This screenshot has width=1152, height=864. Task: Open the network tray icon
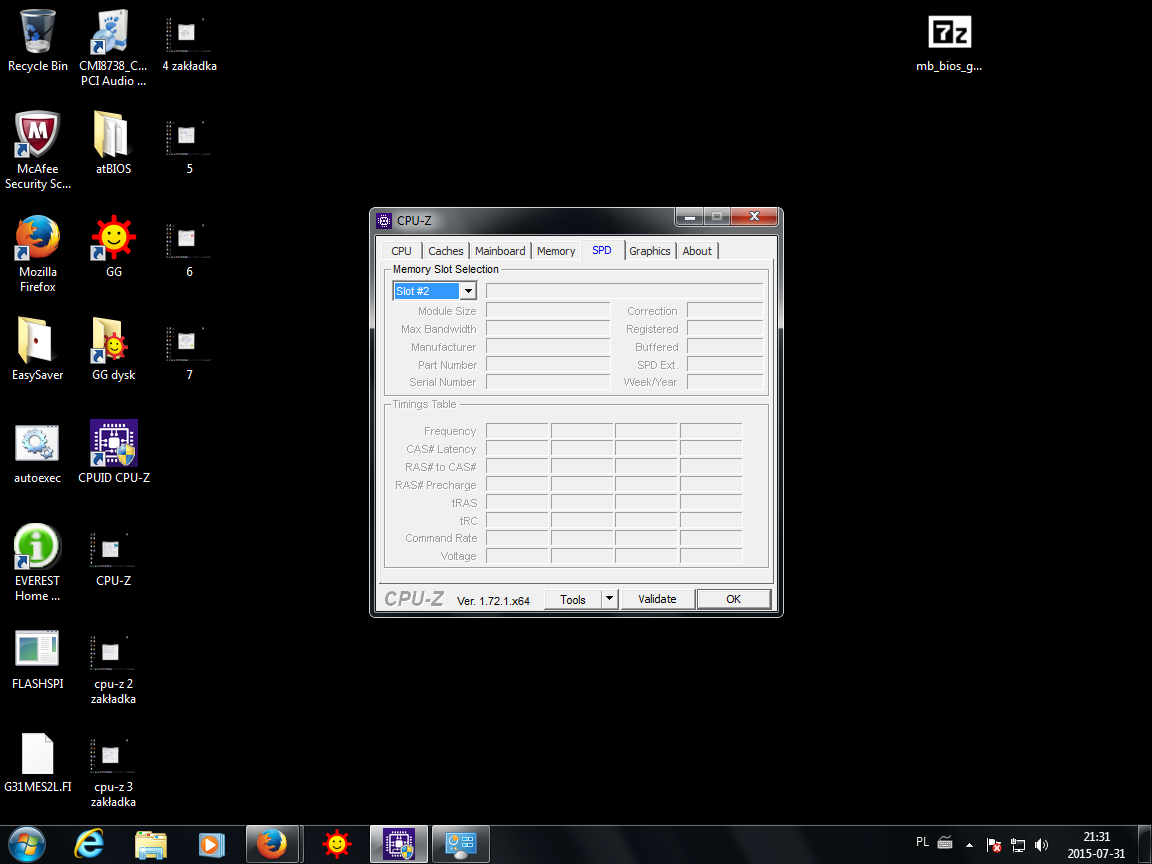[x=1018, y=845]
